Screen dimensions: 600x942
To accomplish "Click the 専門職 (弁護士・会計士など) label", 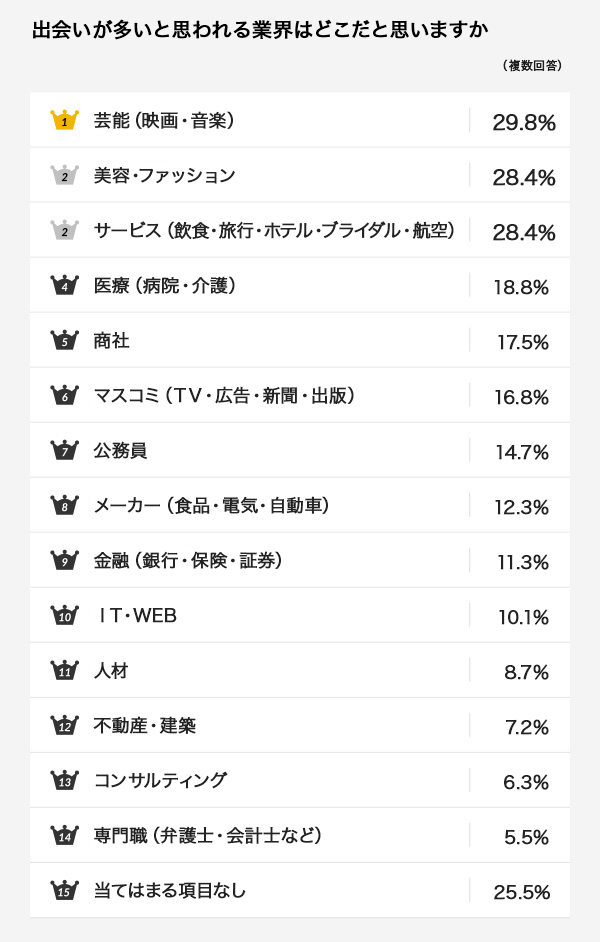I will (208, 835).
